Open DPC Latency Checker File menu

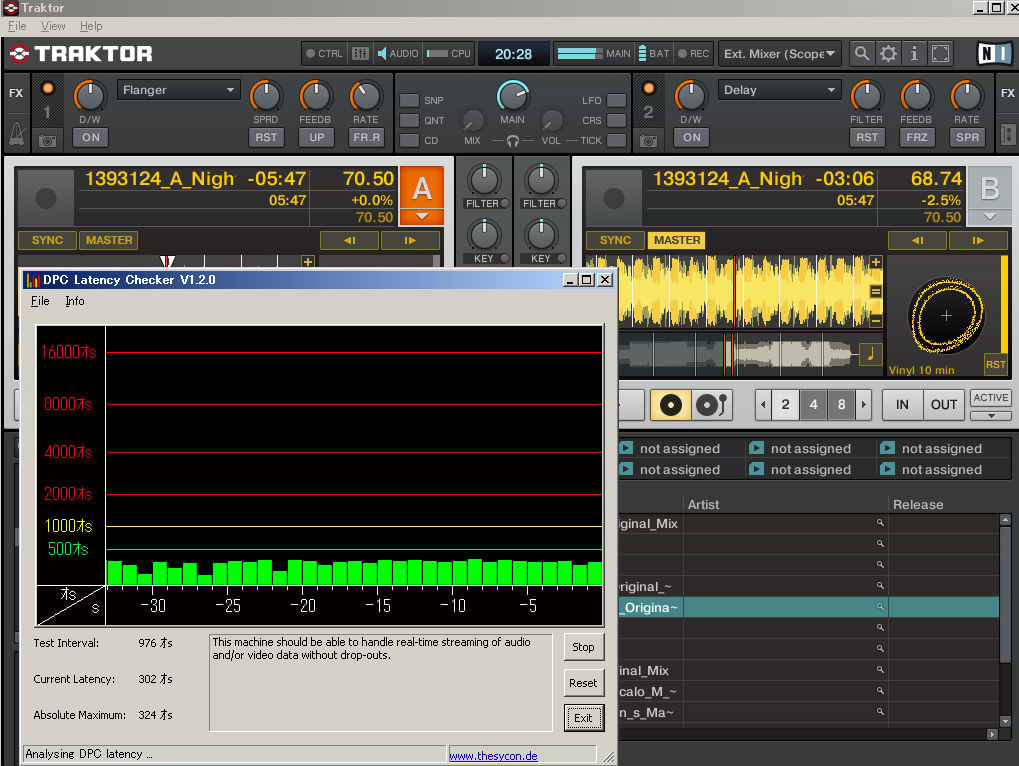pos(40,301)
